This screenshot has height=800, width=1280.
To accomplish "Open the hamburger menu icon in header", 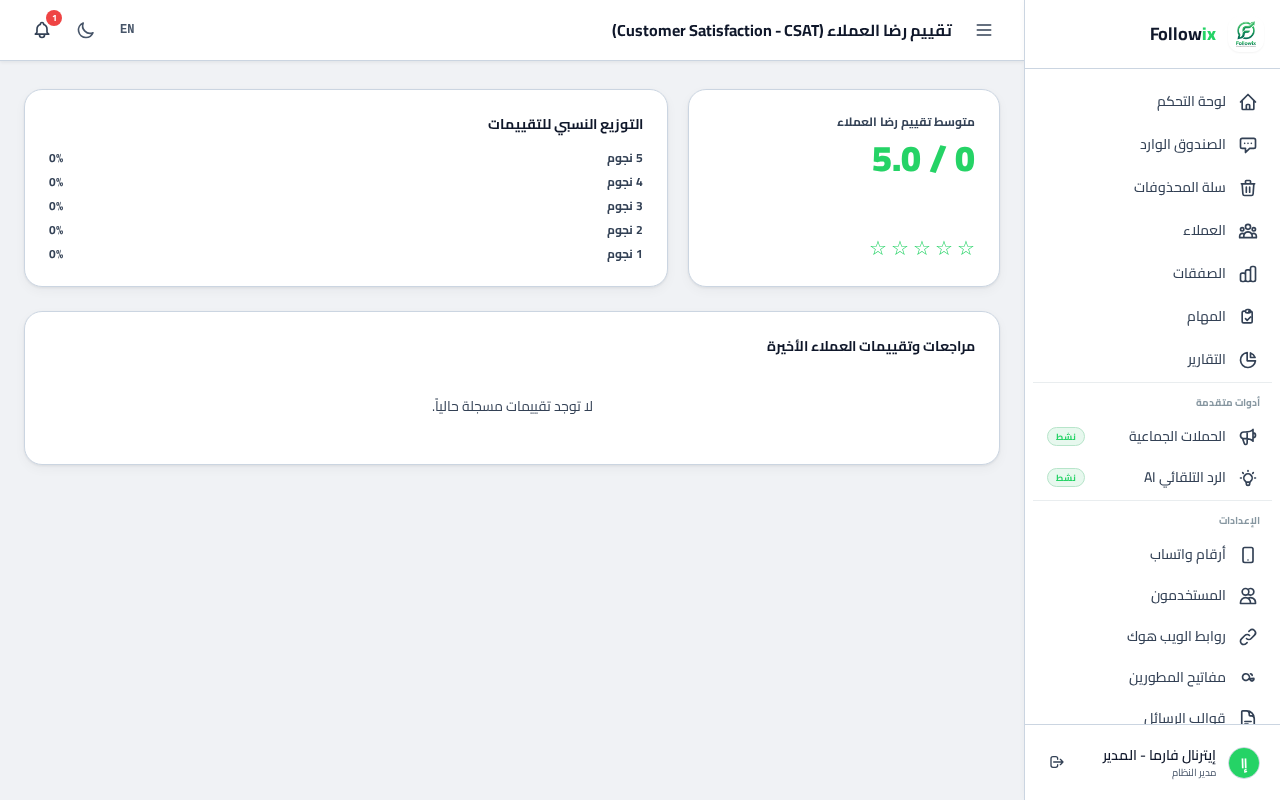I will click(984, 30).
